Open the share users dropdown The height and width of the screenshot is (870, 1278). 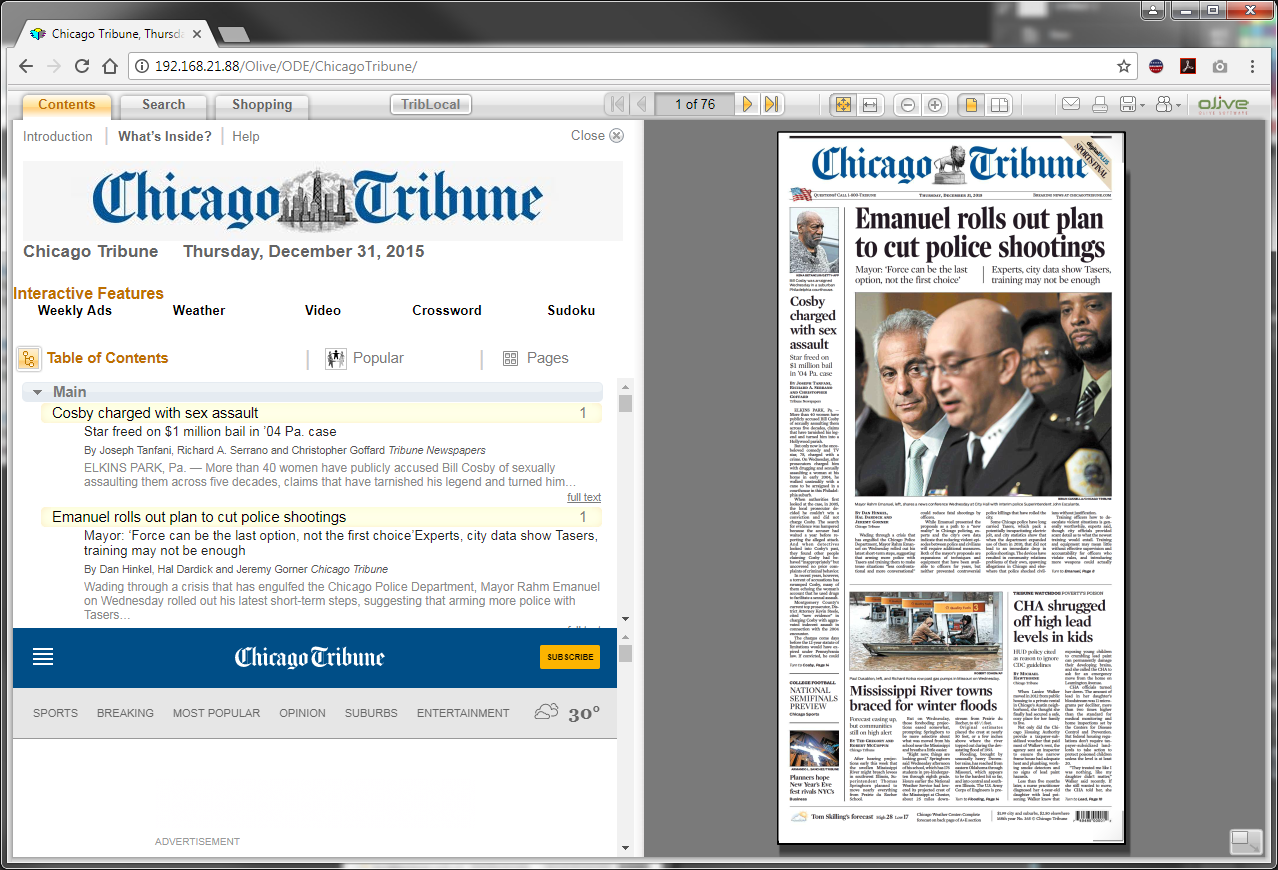[1166, 105]
